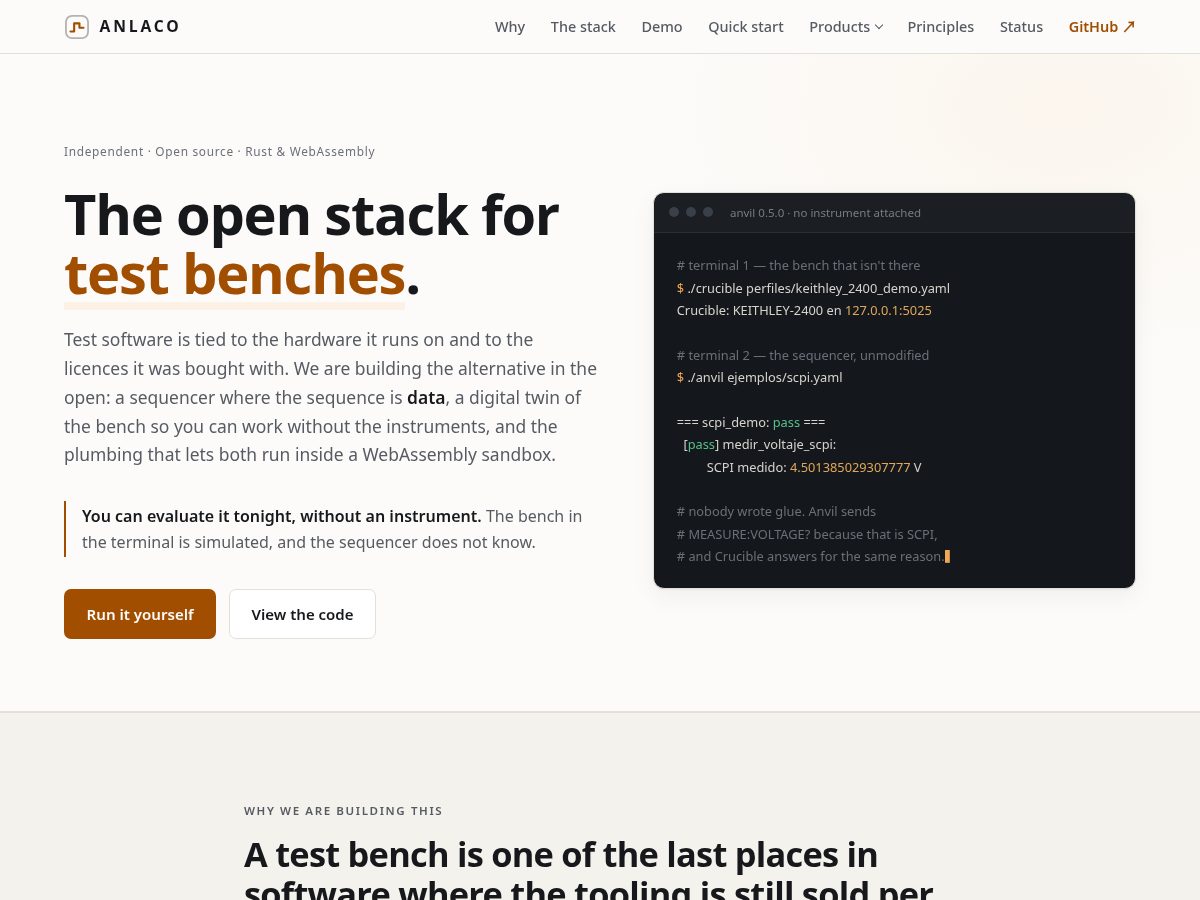Viewport: 1200px width, 900px height.
Task: Select the 'Crucible: KEITHLEY-2400 en' output text
Action: tap(759, 310)
